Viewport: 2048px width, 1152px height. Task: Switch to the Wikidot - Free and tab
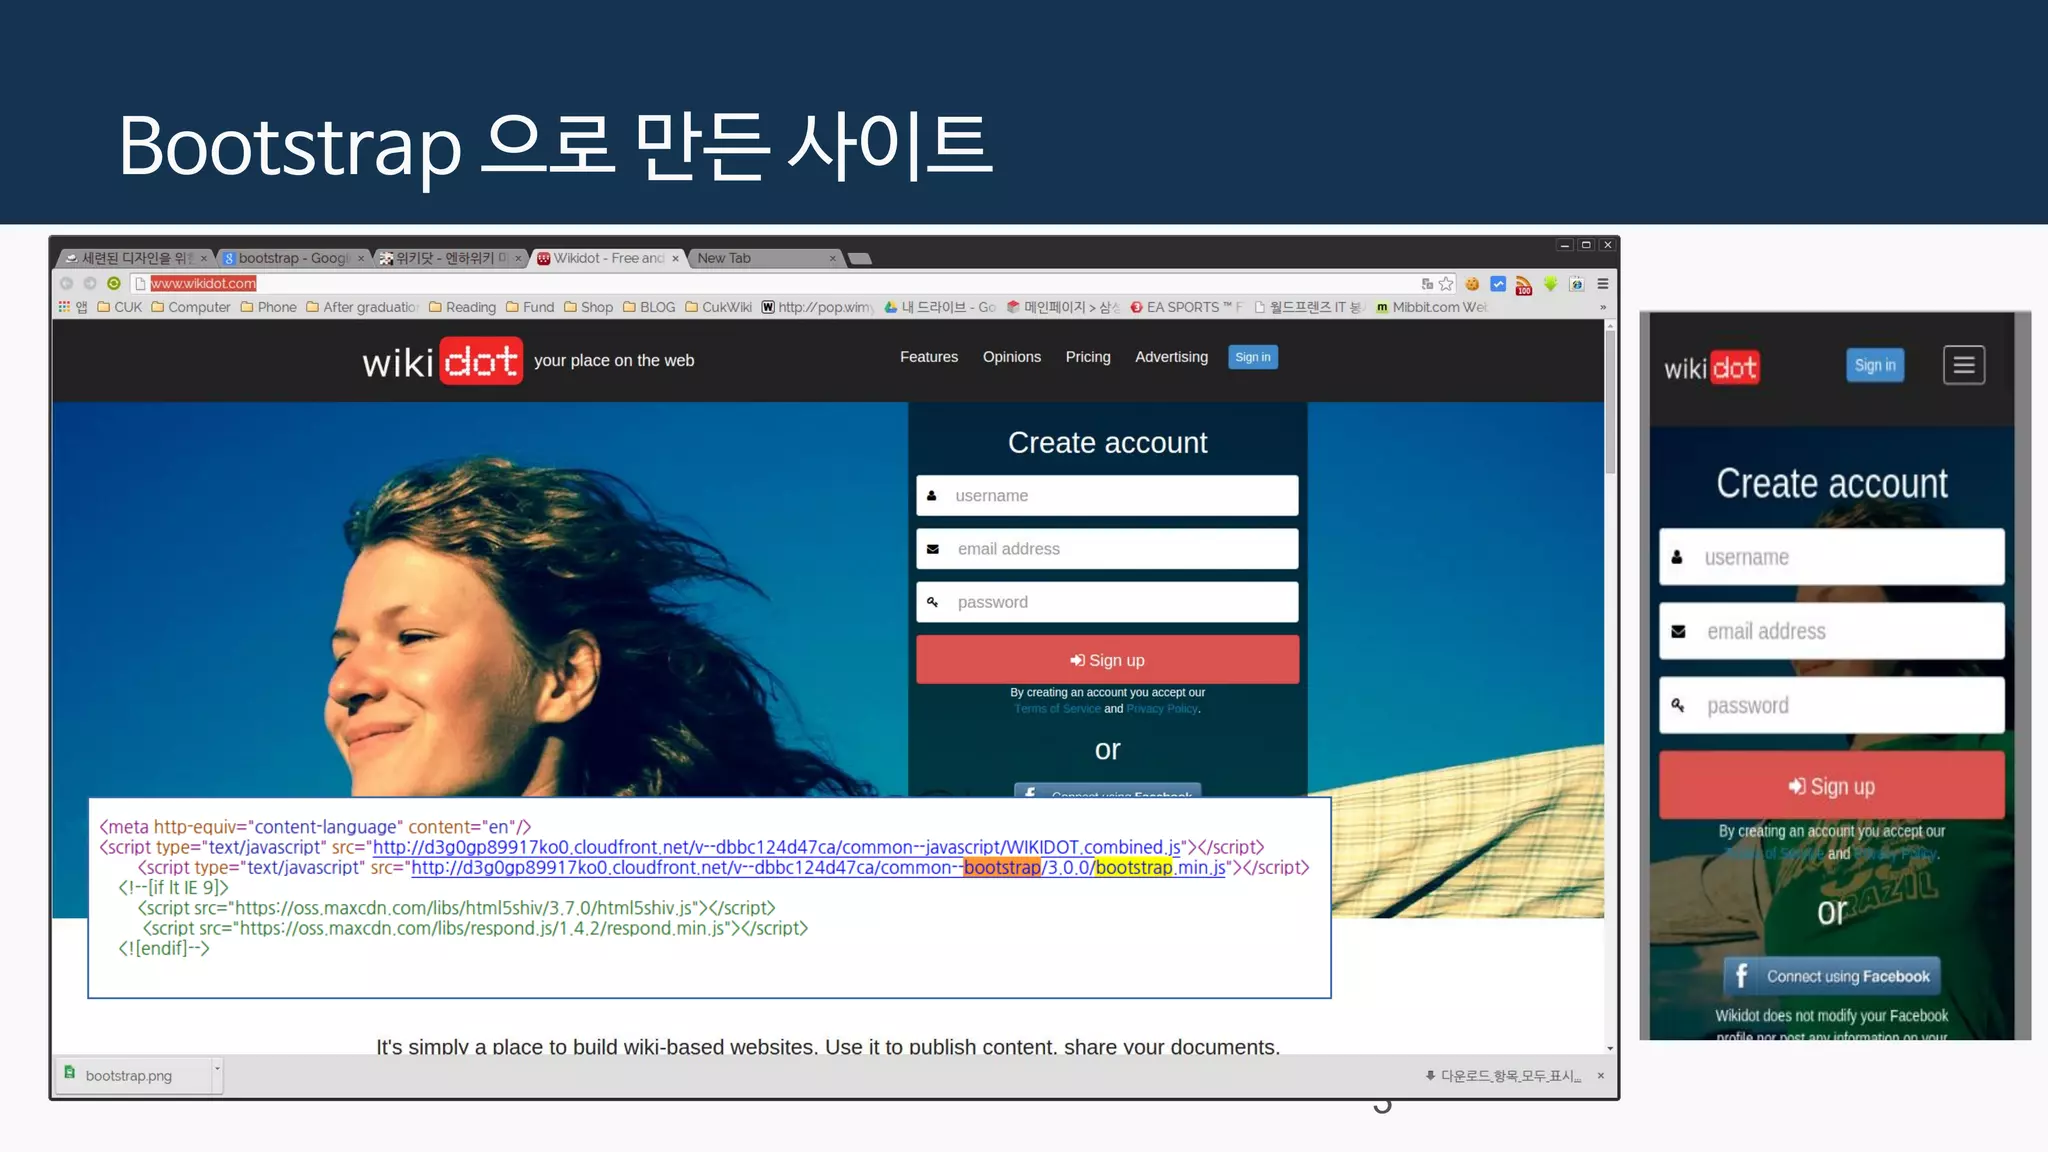pyautogui.click(x=609, y=258)
